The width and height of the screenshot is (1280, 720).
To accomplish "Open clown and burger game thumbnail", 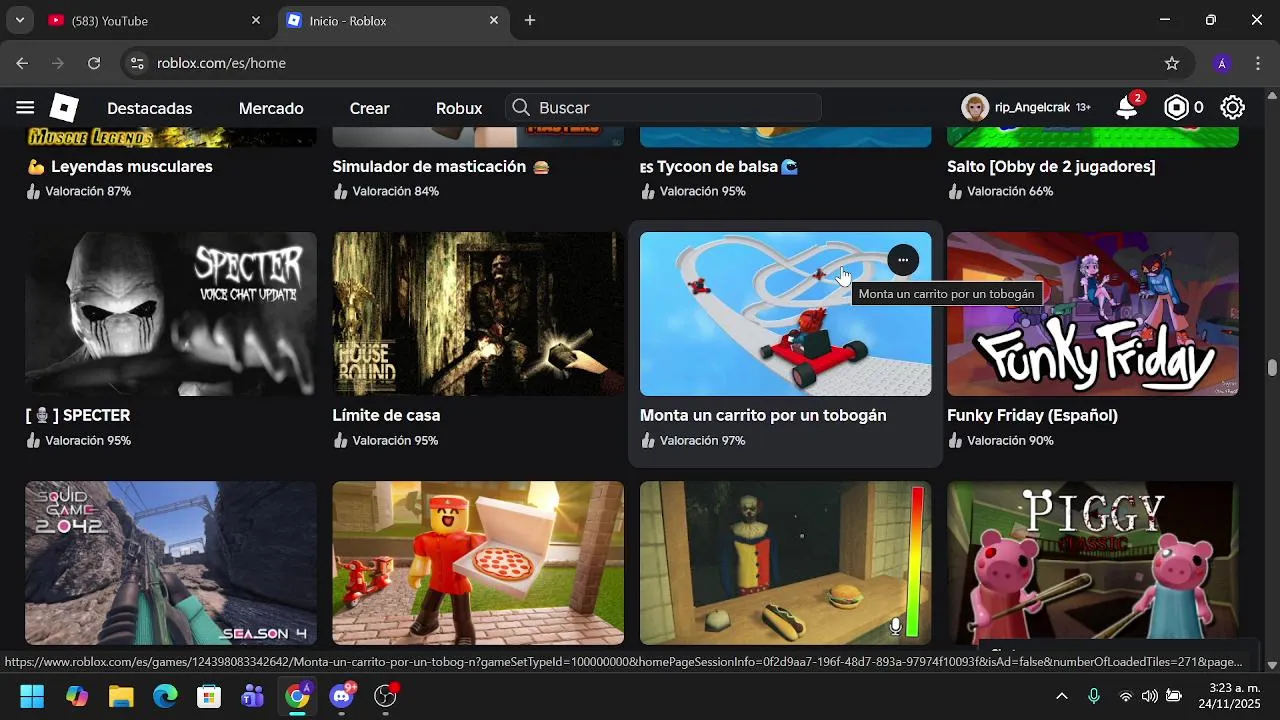I will (785, 563).
